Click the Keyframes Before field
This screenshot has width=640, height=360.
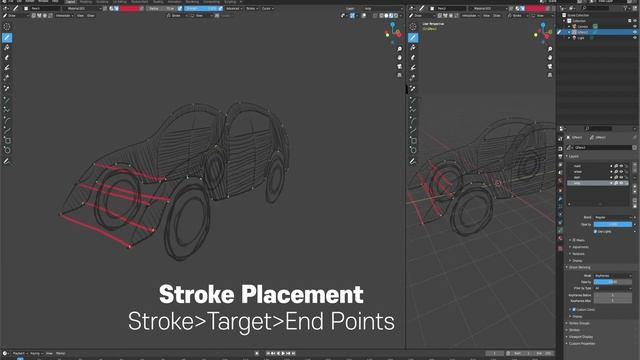tap(613, 295)
